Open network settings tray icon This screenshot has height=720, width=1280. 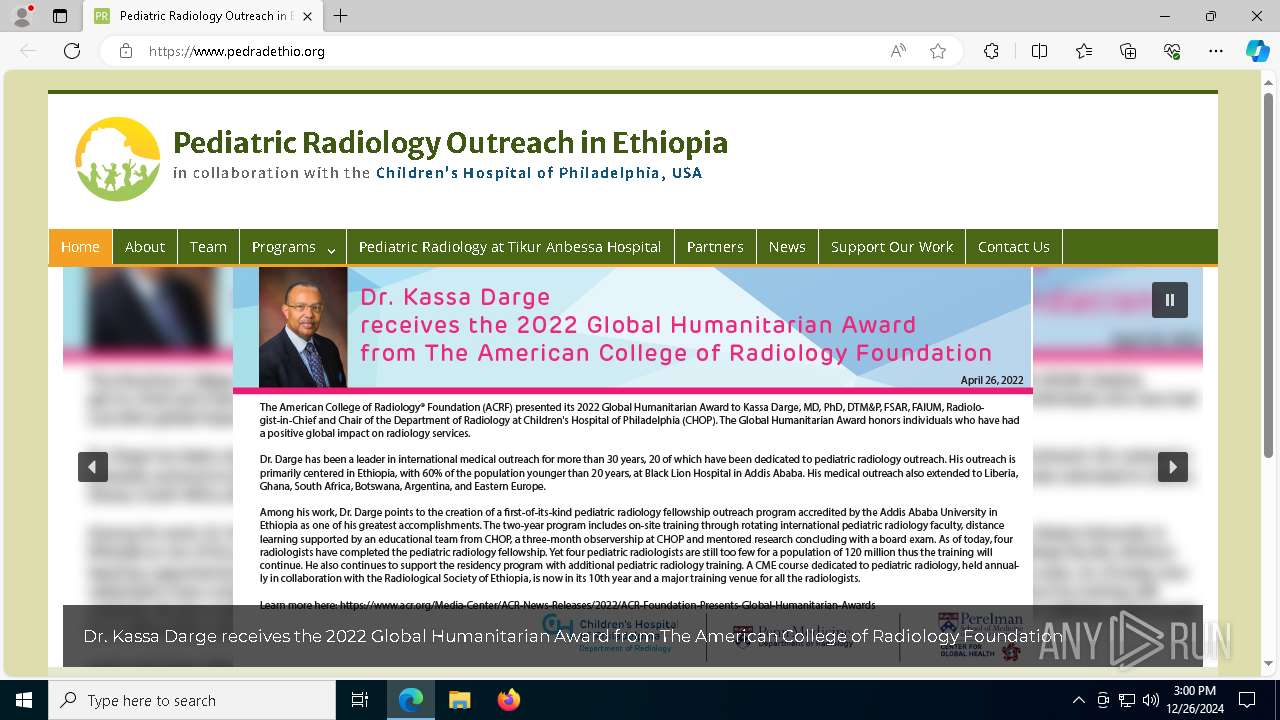click(1127, 700)
